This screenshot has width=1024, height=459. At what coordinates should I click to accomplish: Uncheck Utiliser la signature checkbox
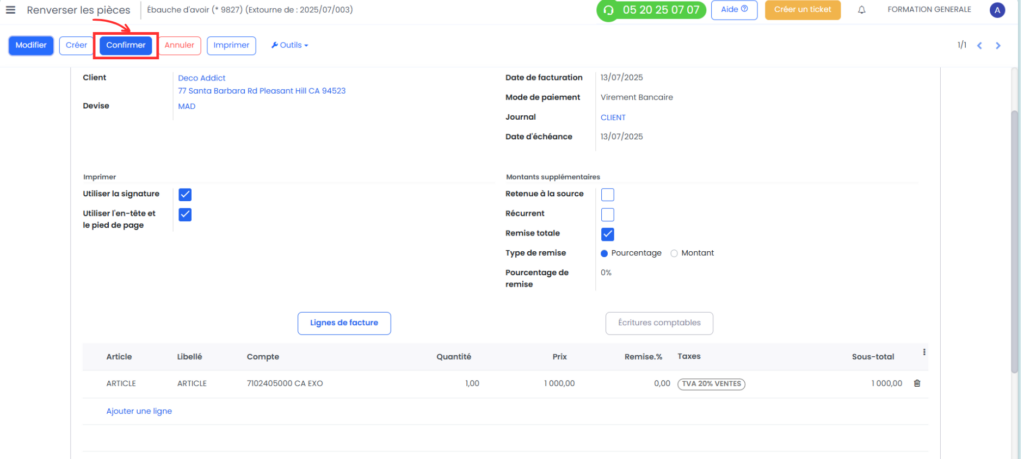click(x=185, y=195)
